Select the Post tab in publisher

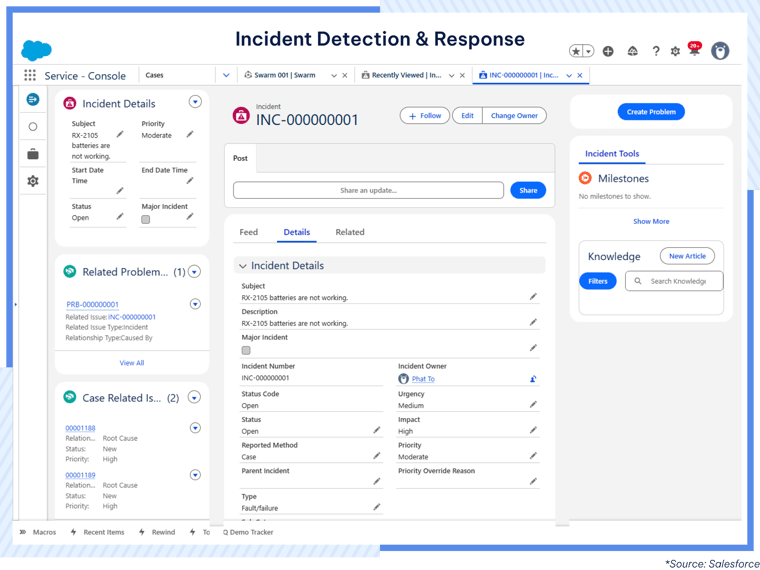[240, 158]
